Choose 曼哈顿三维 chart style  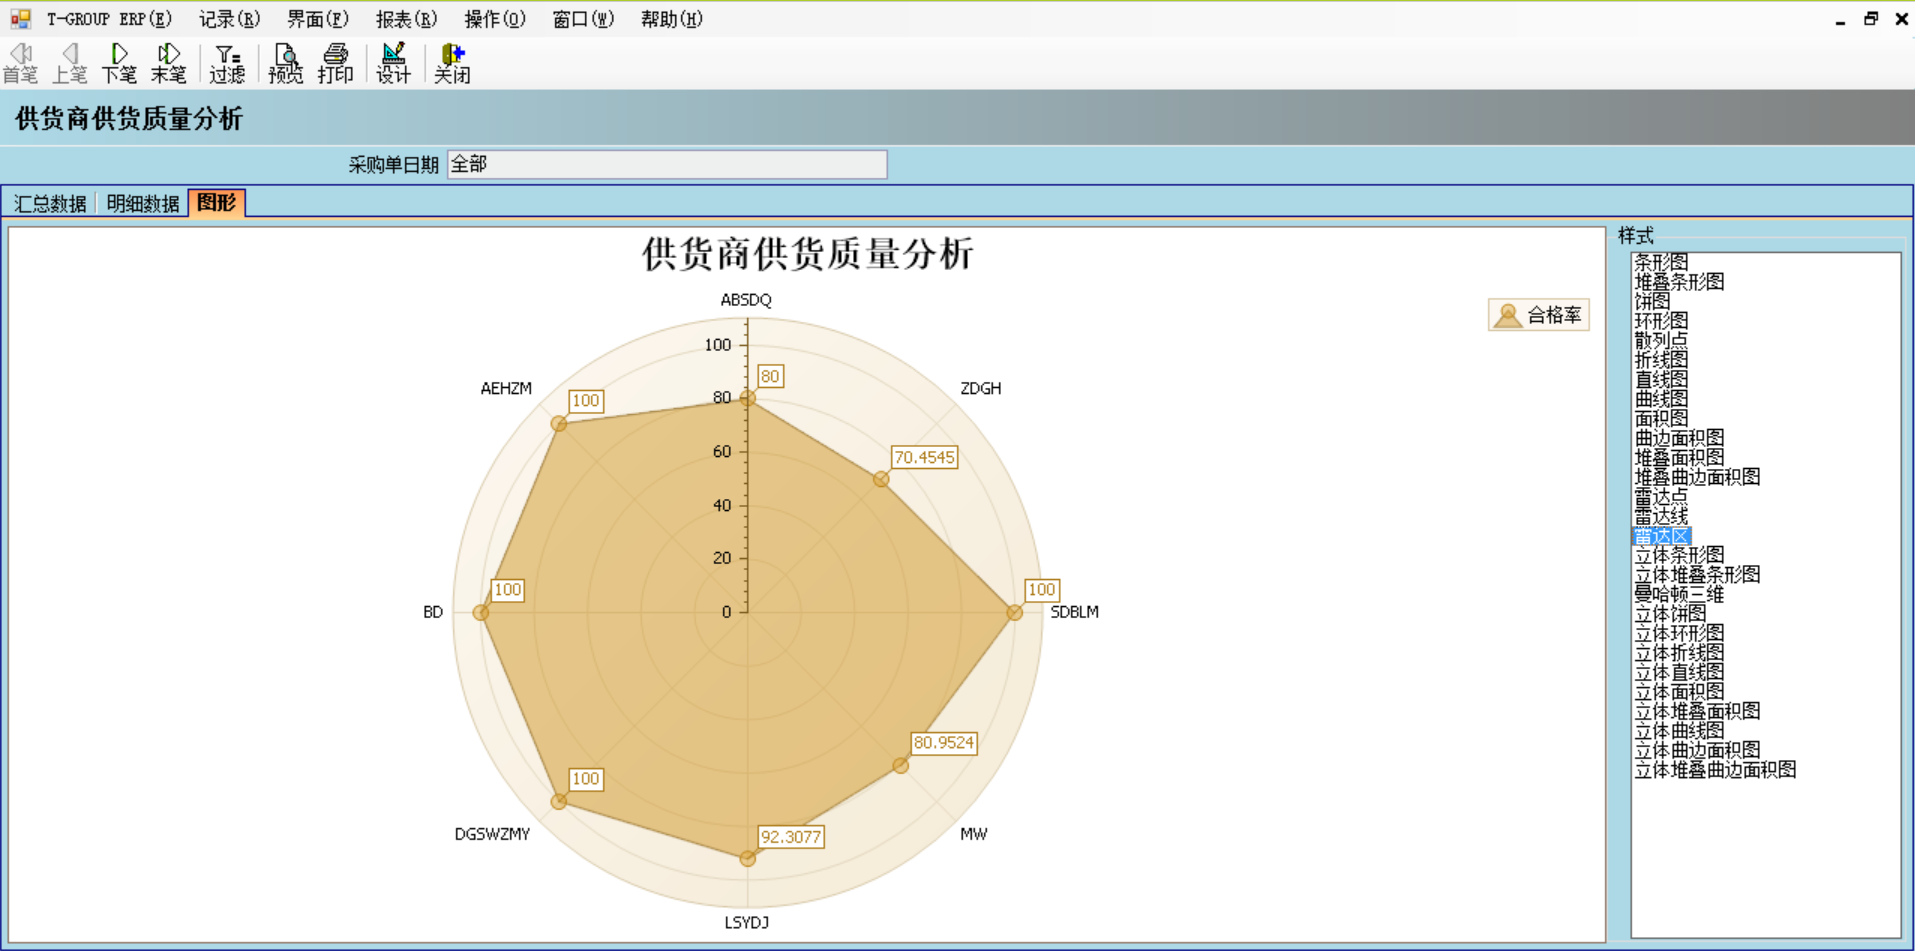point(1679,594)
